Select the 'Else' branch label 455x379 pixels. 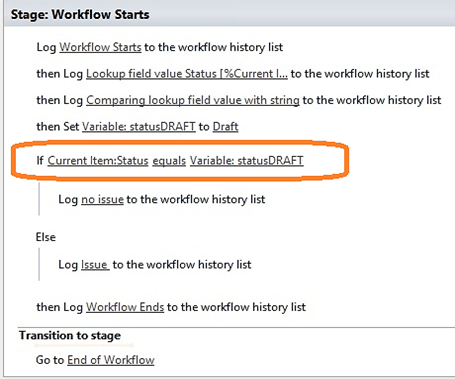point(46,237)
